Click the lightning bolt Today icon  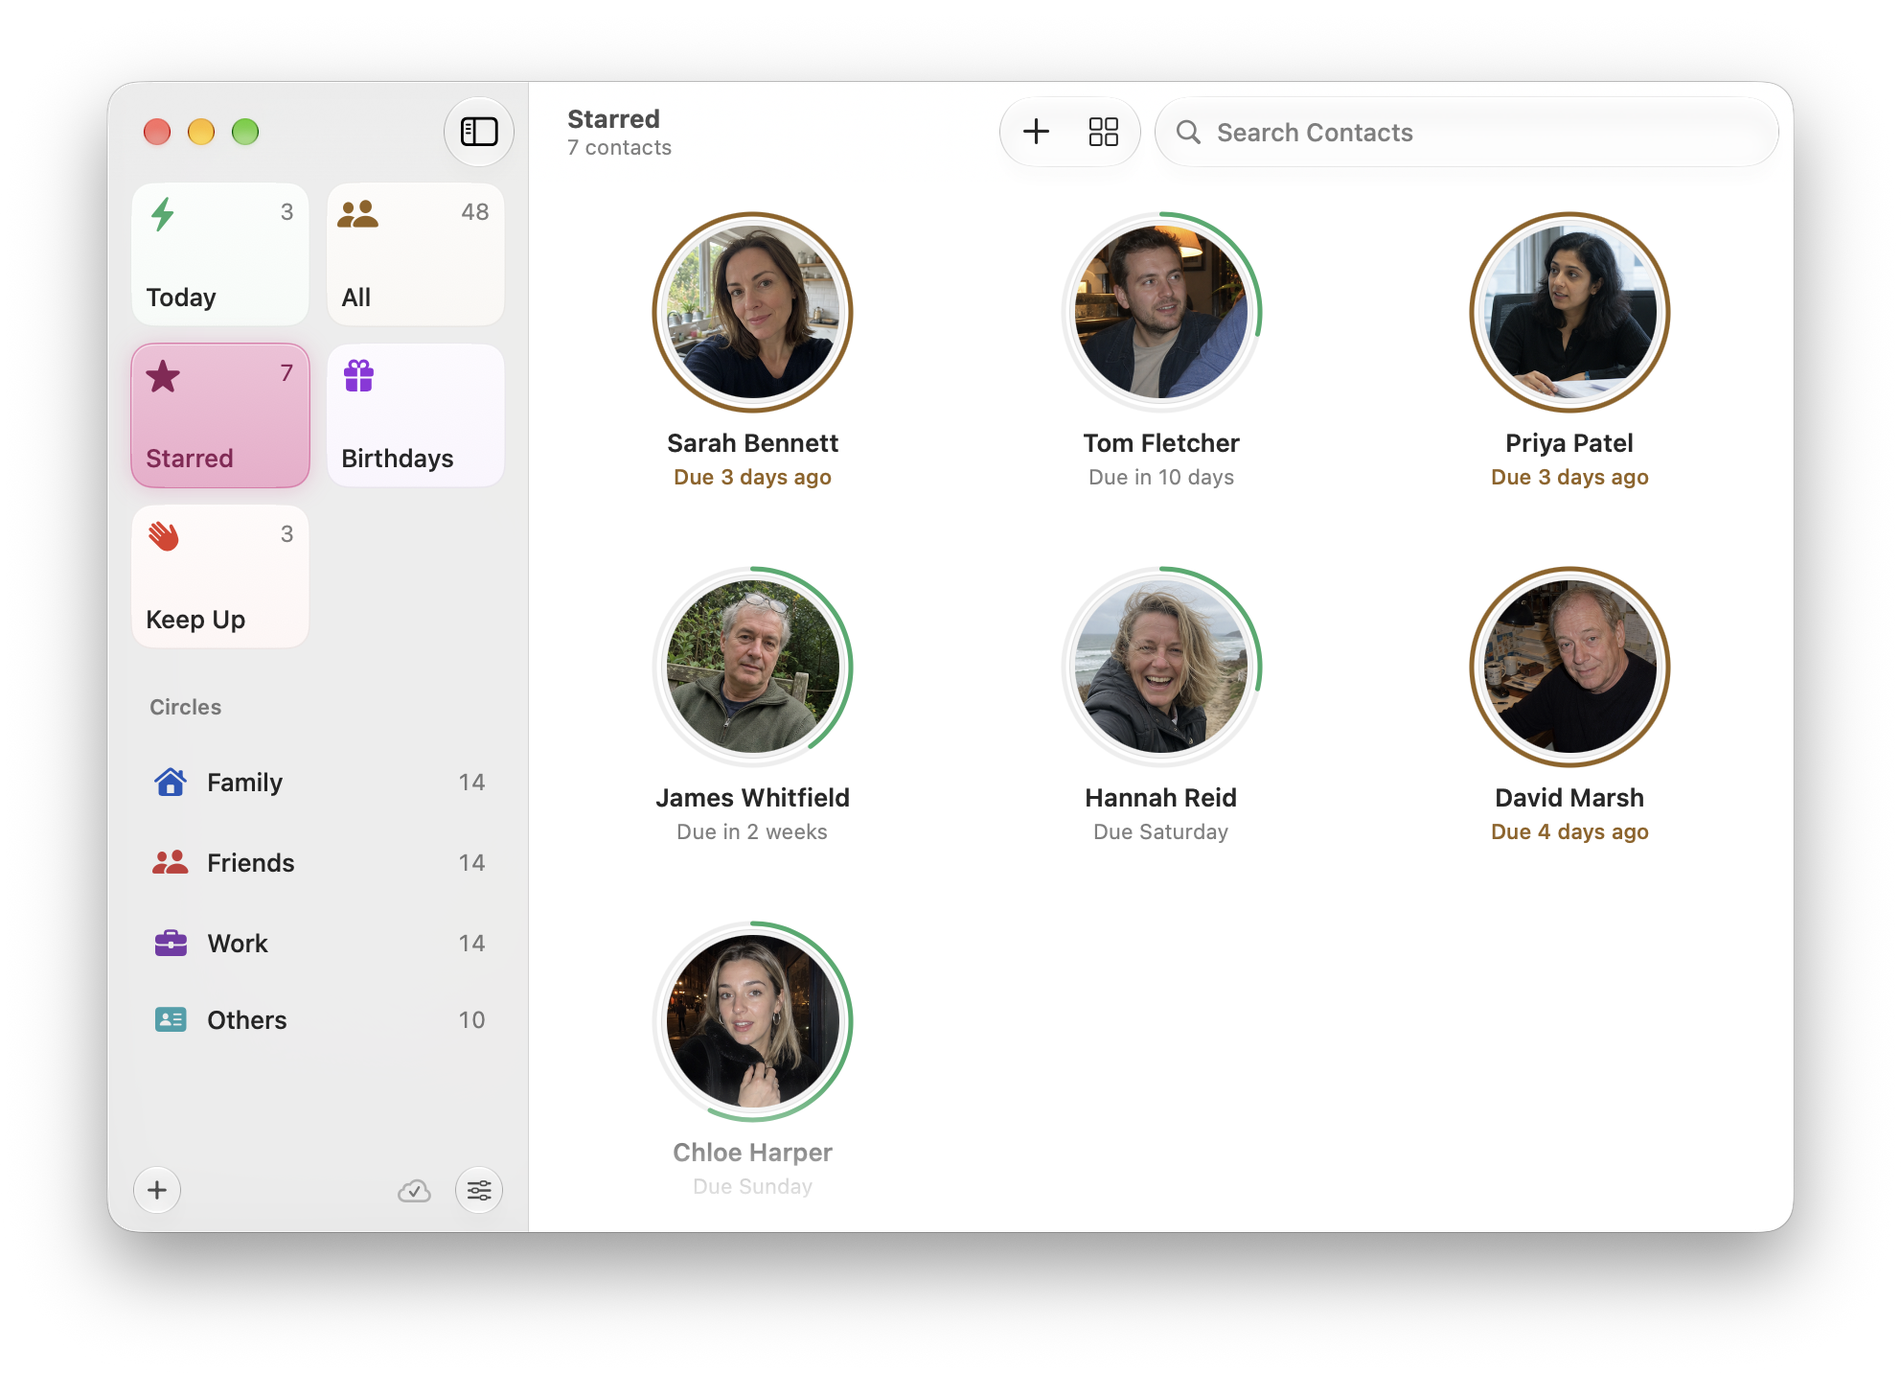(x=163, y=214)
